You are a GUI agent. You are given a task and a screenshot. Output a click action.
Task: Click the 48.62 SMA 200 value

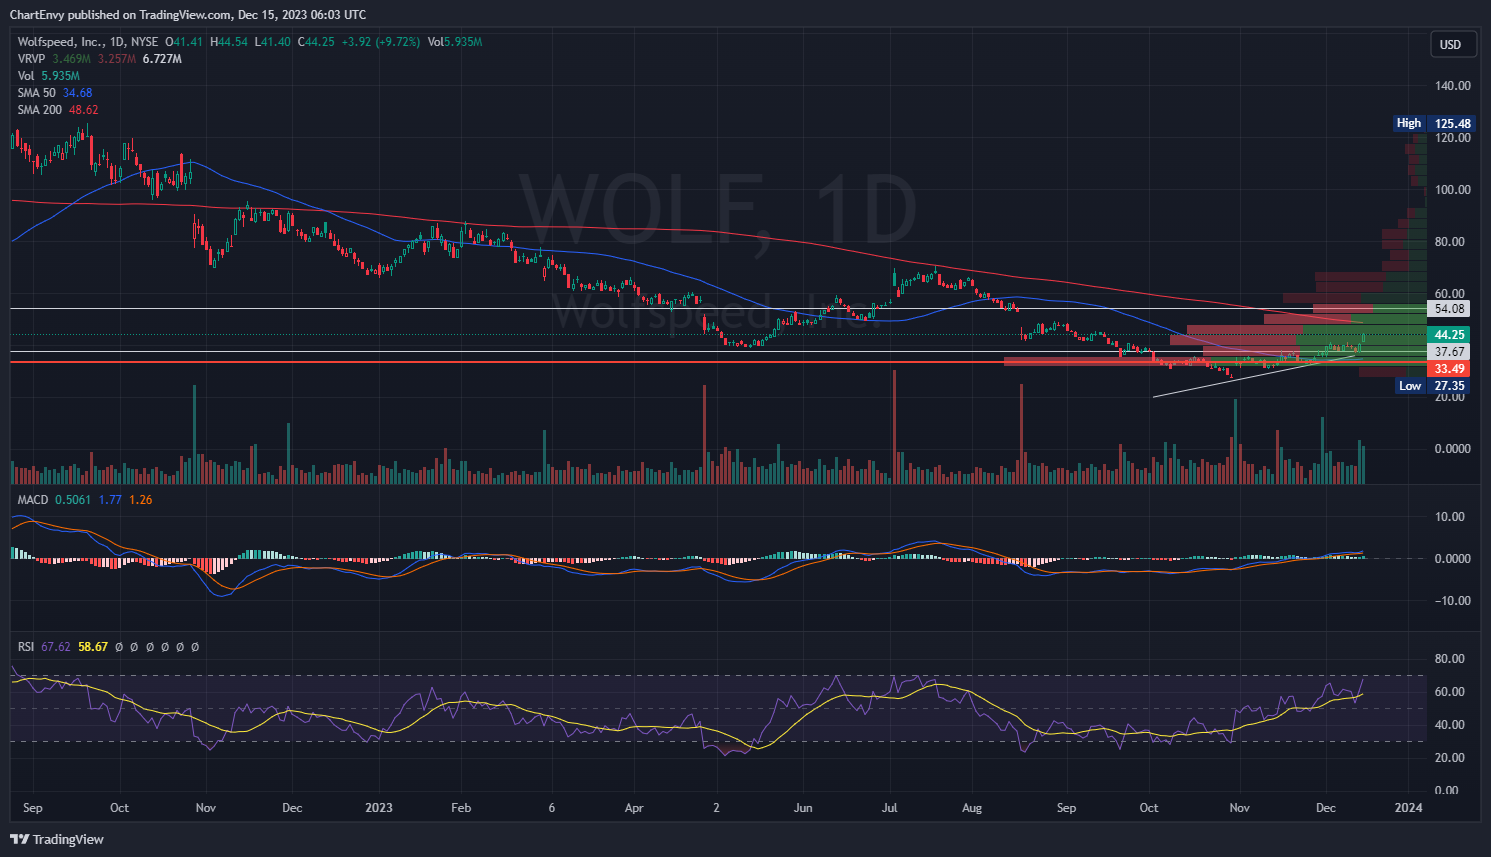tap(84, 110)
